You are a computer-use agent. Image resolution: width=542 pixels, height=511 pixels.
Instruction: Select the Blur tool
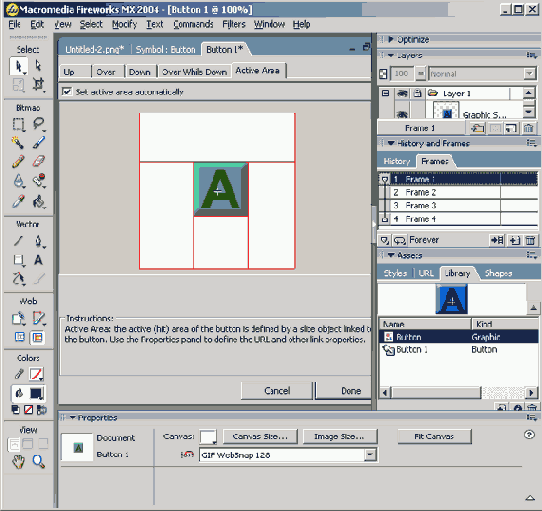coord(18,181)
